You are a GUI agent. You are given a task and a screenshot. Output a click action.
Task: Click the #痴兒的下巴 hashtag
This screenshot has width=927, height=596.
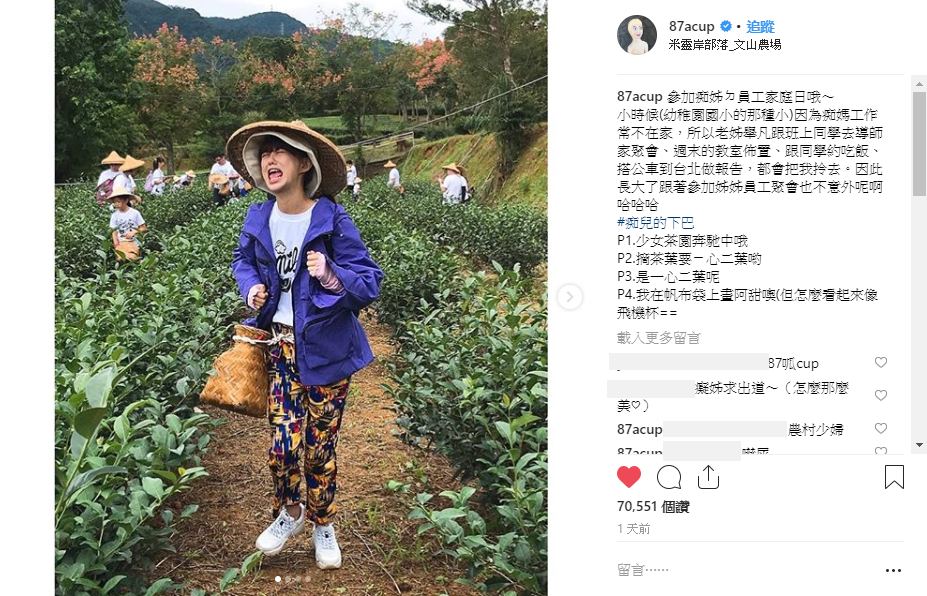(x=656, y=223)
